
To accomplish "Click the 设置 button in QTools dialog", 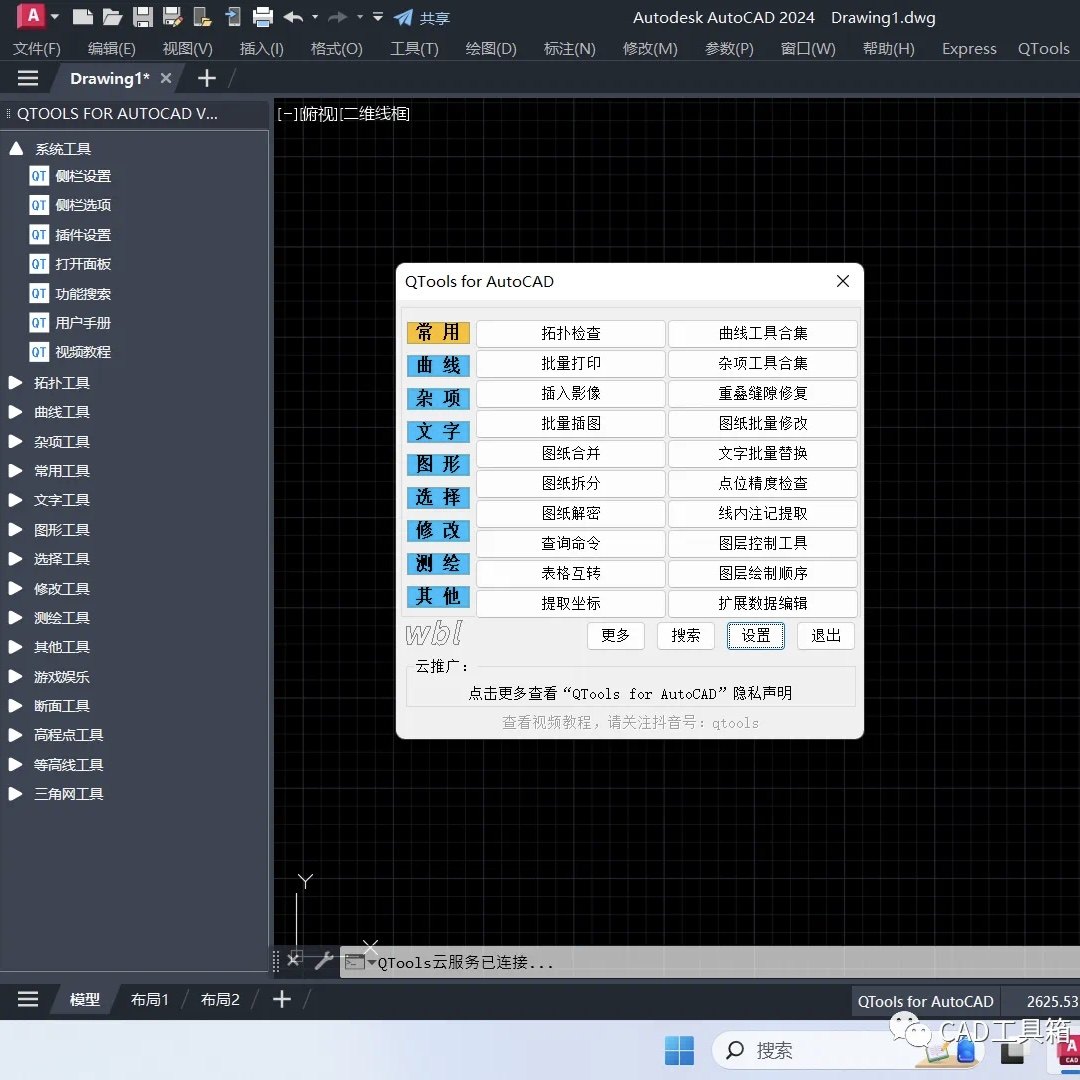I will click(x=755, y=636).
